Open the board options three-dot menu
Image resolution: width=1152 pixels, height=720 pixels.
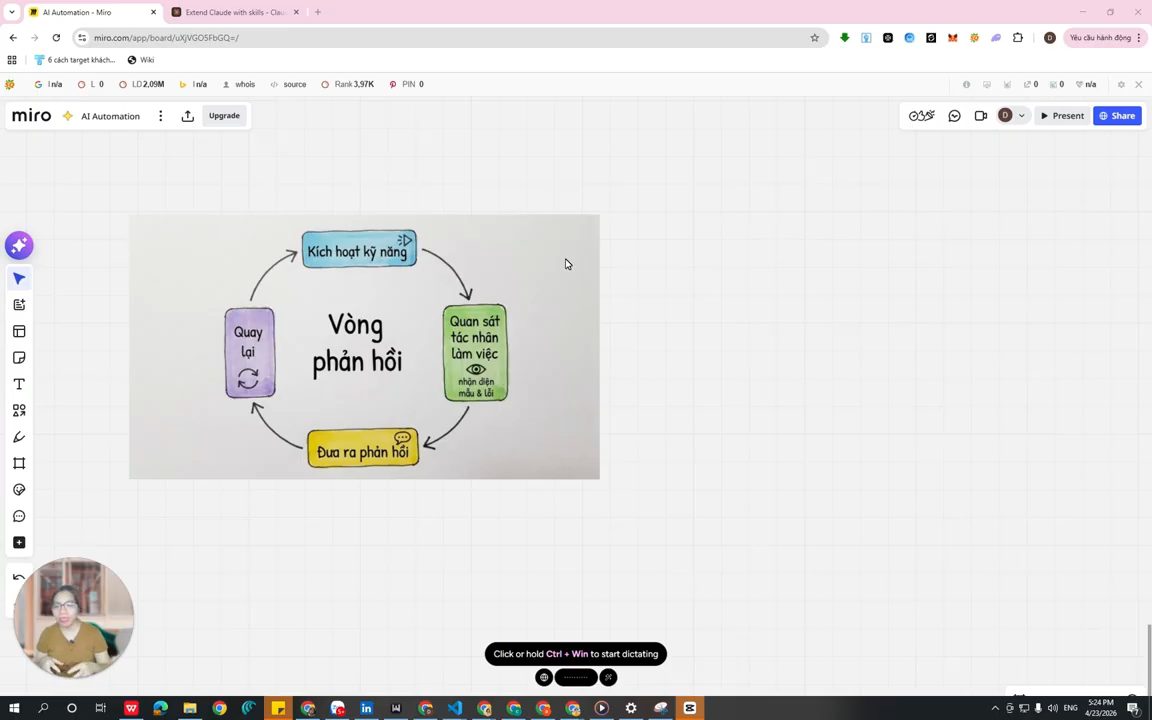click(x=160, y=116)
